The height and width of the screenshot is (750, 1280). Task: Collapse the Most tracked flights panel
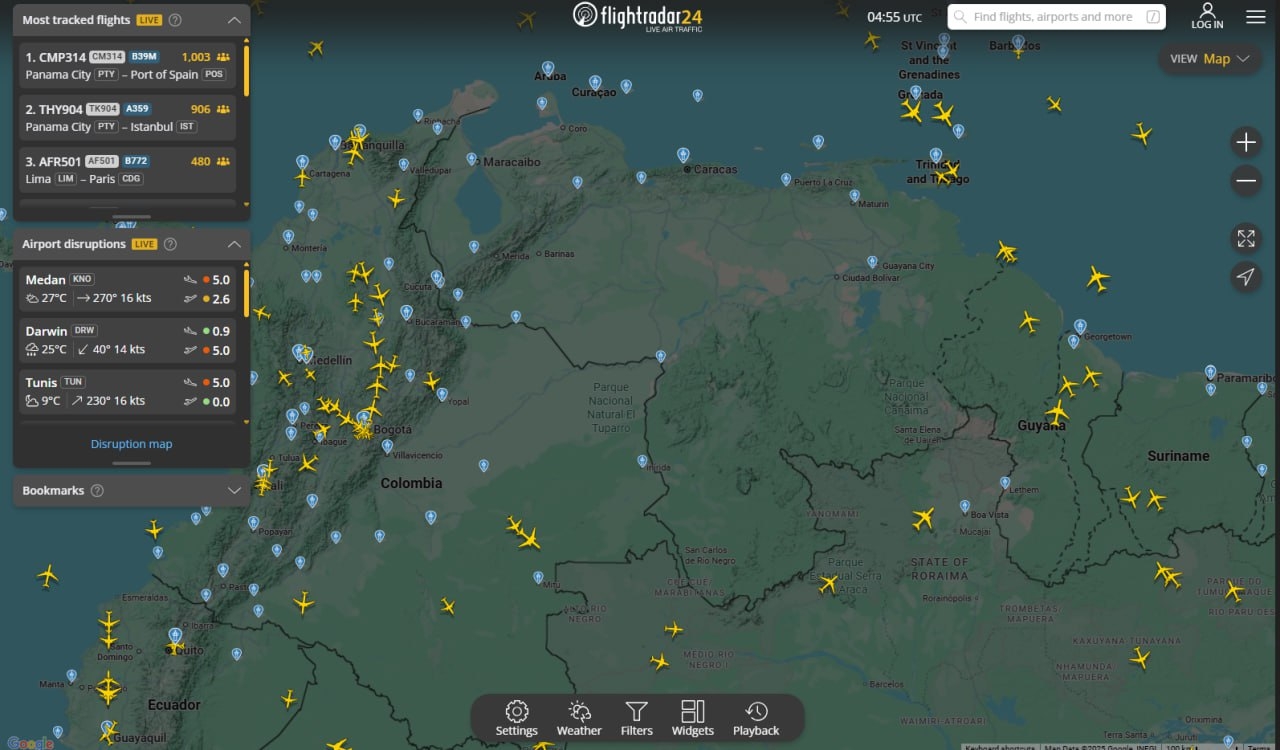click(234, 20)
